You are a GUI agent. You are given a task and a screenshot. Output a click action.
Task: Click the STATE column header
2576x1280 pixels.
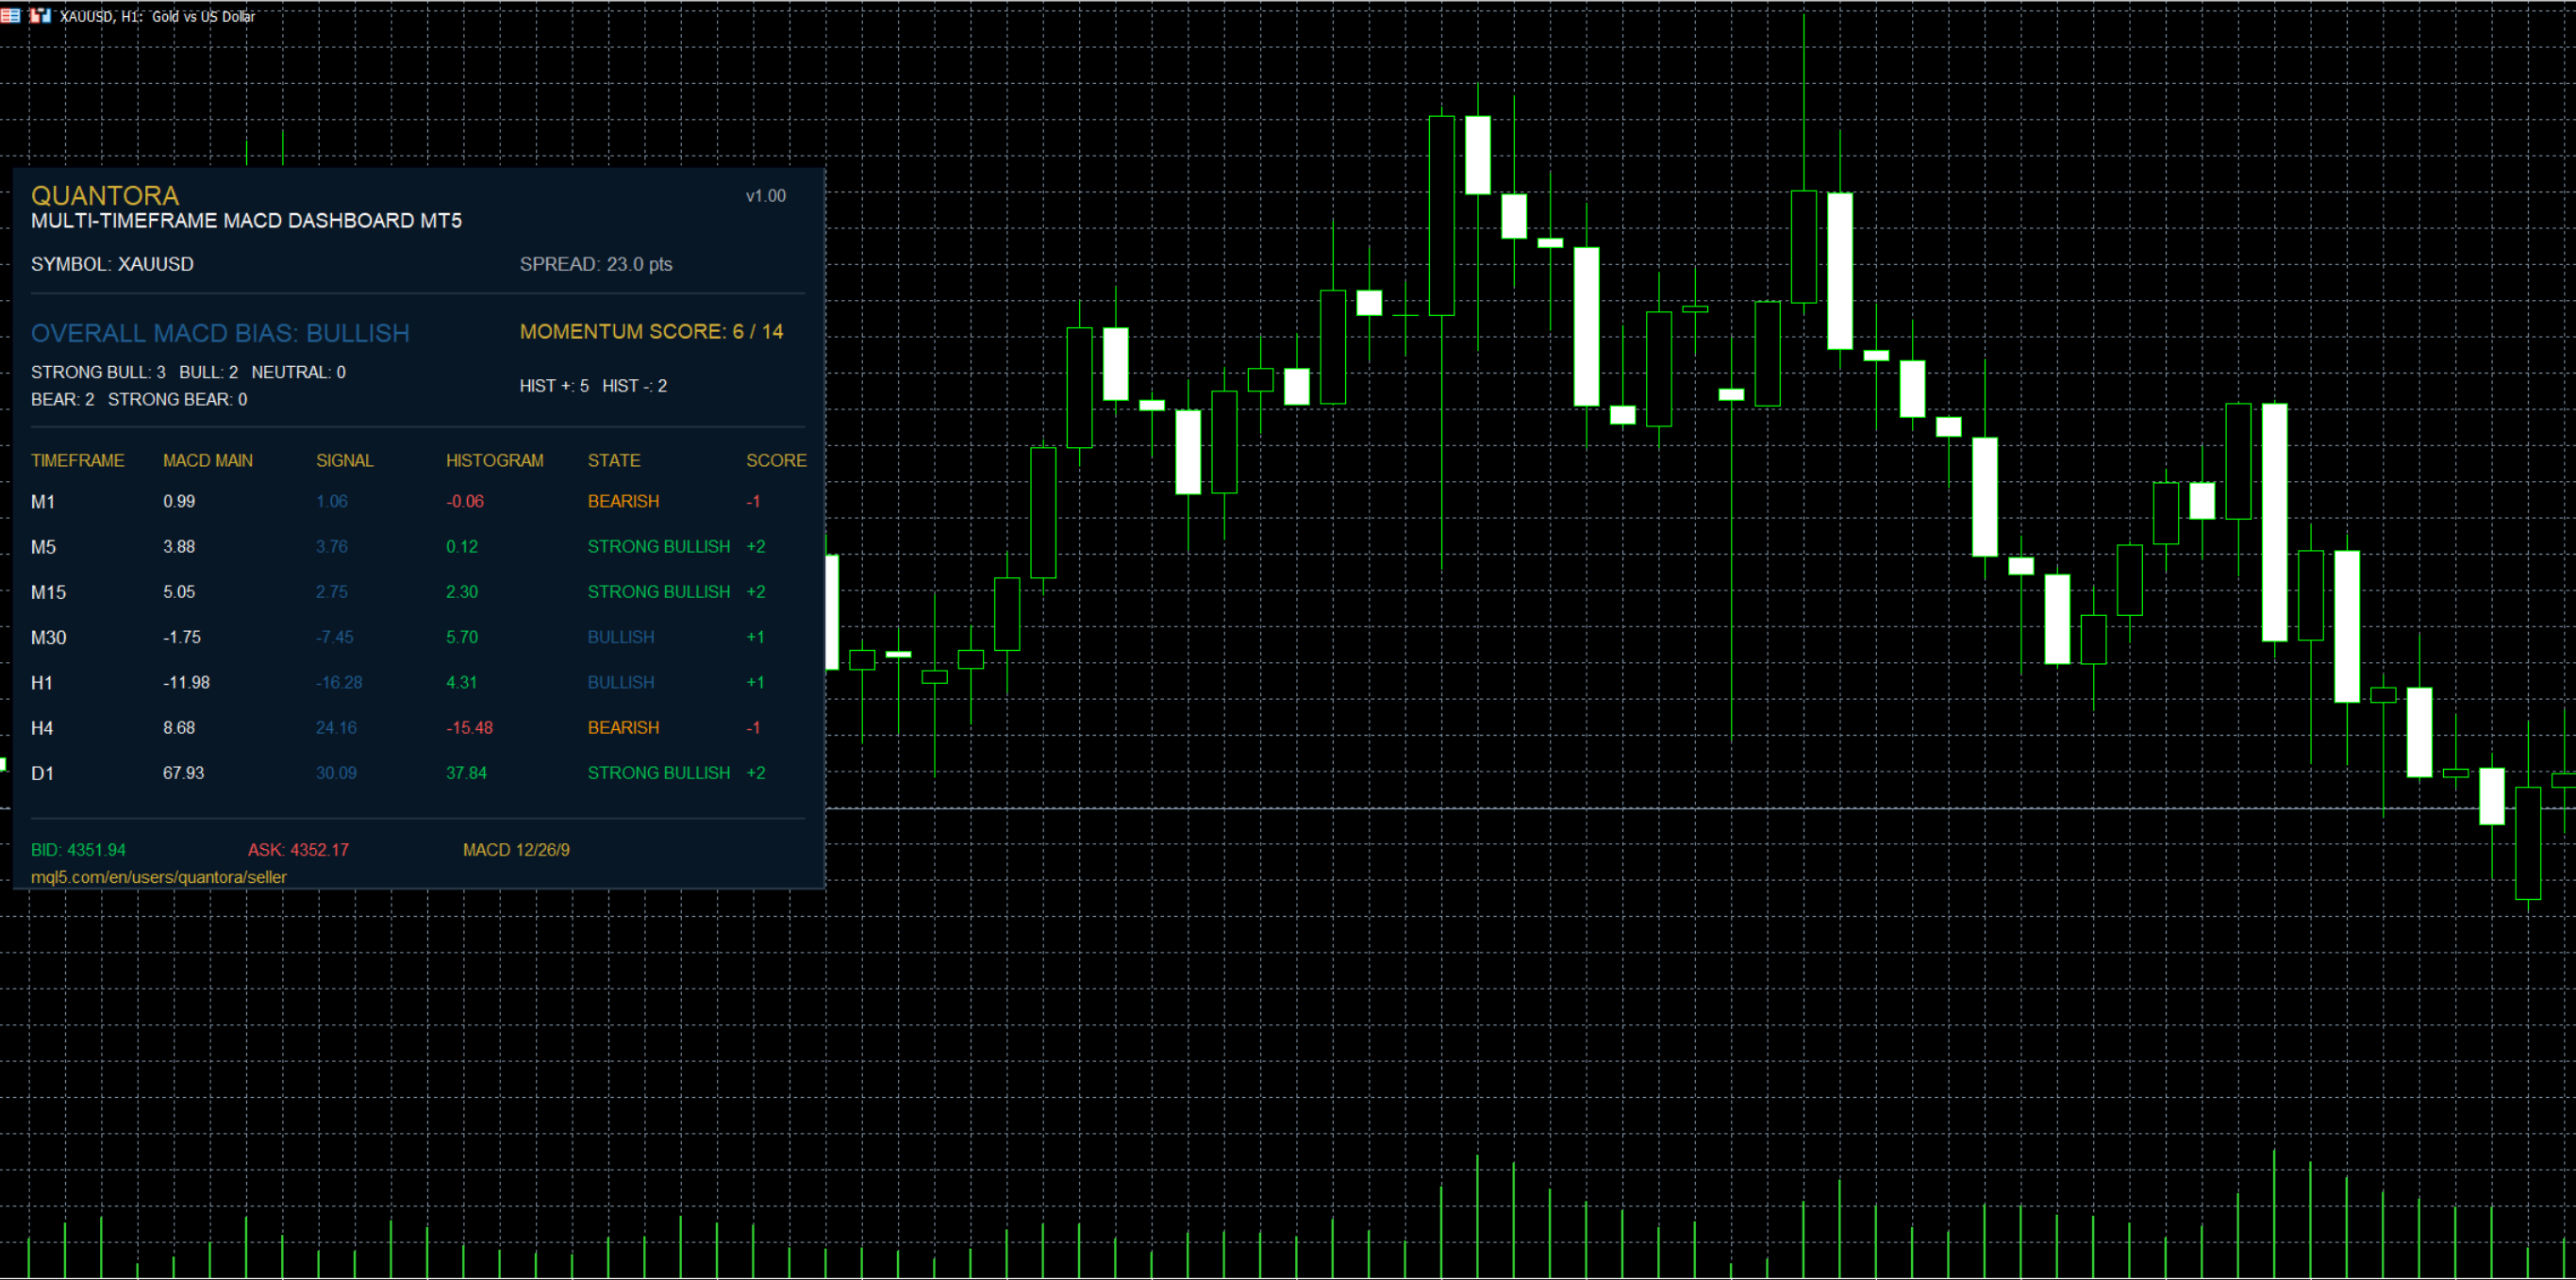click(x=613, y=460)
